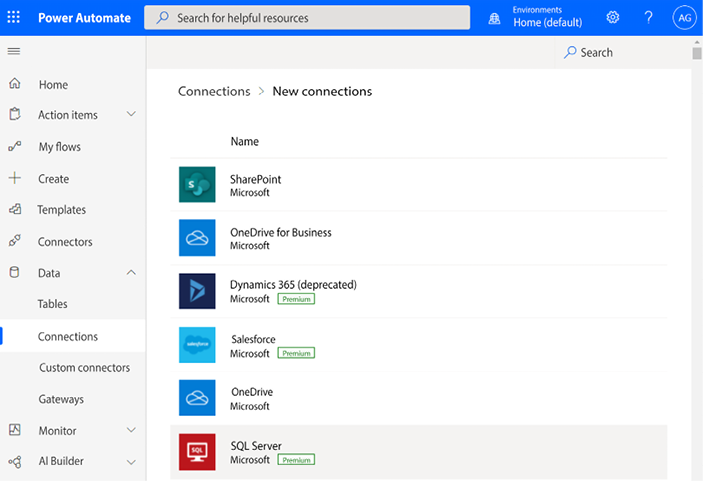This screenshot has width=703, height=481.
Task: Expand the Monitor chevron
Action: coord(131,430)
